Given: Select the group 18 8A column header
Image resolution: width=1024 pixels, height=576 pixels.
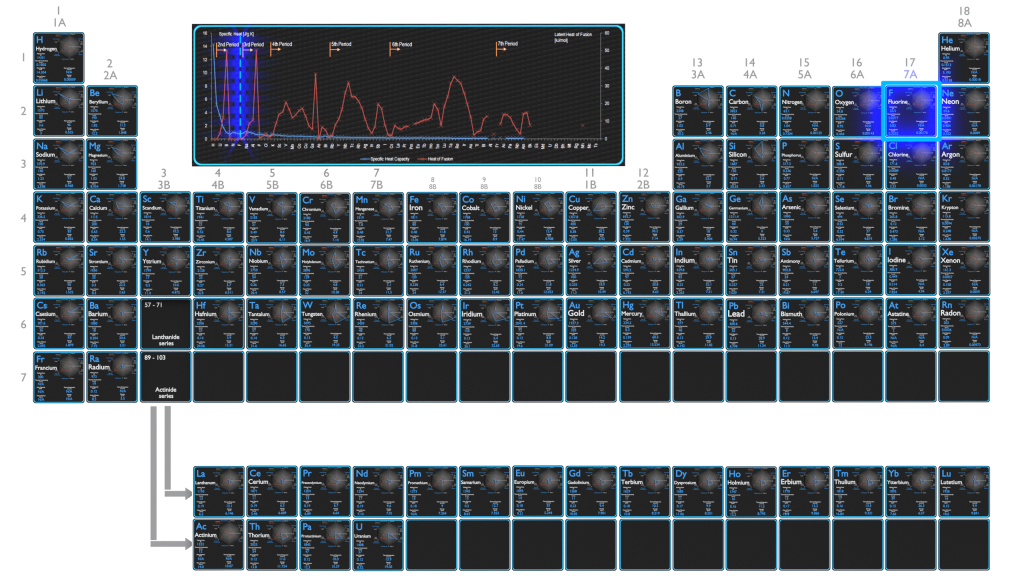Looking at the screenshot, I should point(964,16).
